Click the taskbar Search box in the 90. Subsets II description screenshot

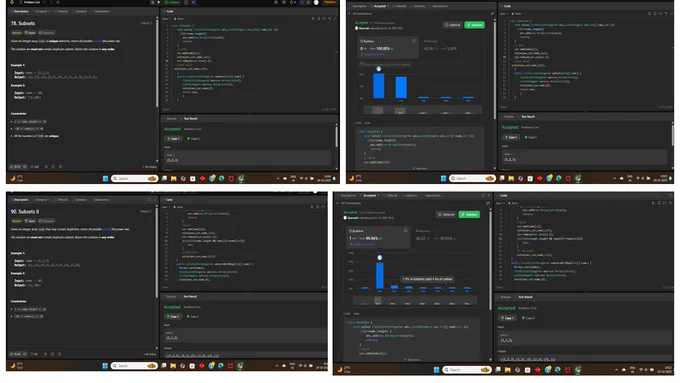(x=134, y=366)
